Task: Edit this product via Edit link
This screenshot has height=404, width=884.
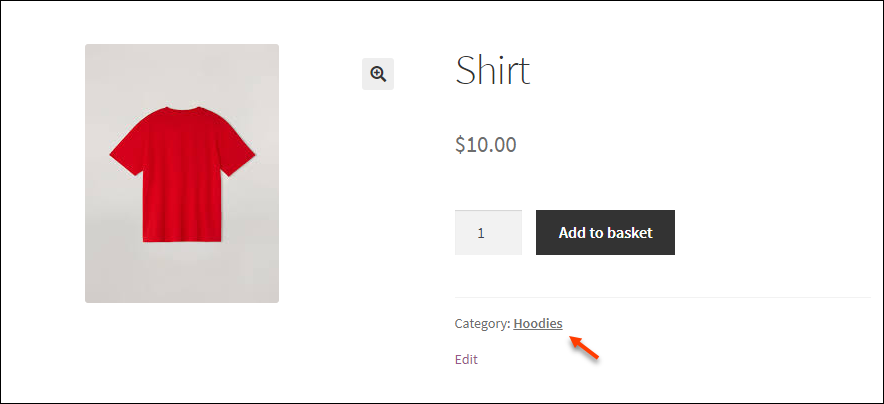Action: tap(466, 359)
